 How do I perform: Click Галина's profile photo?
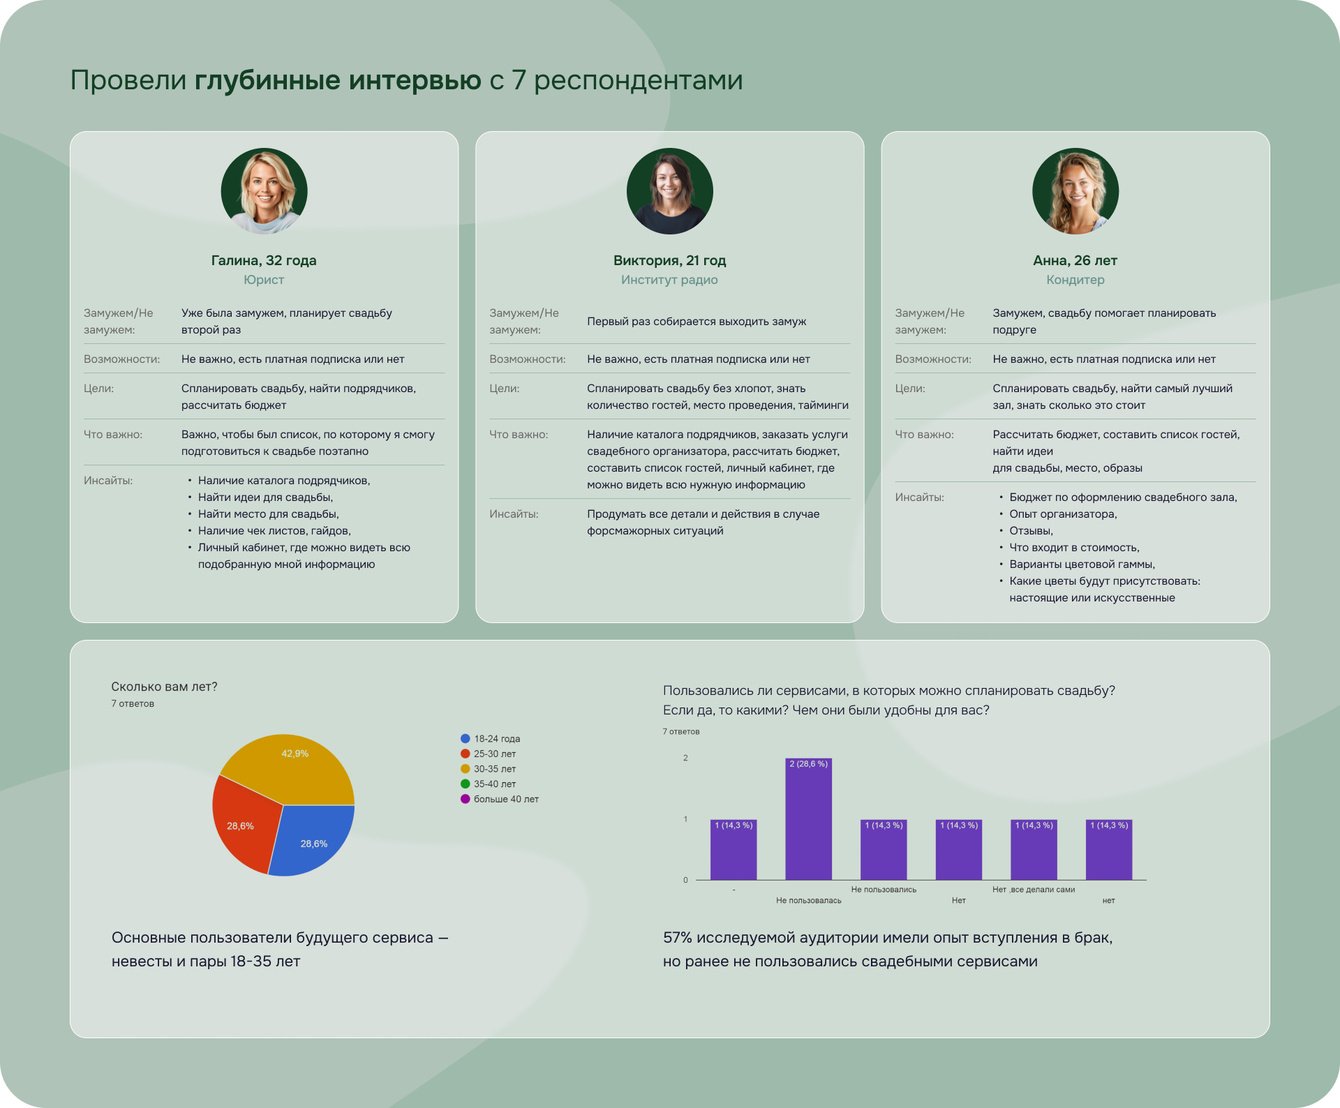tap(264, 191)
